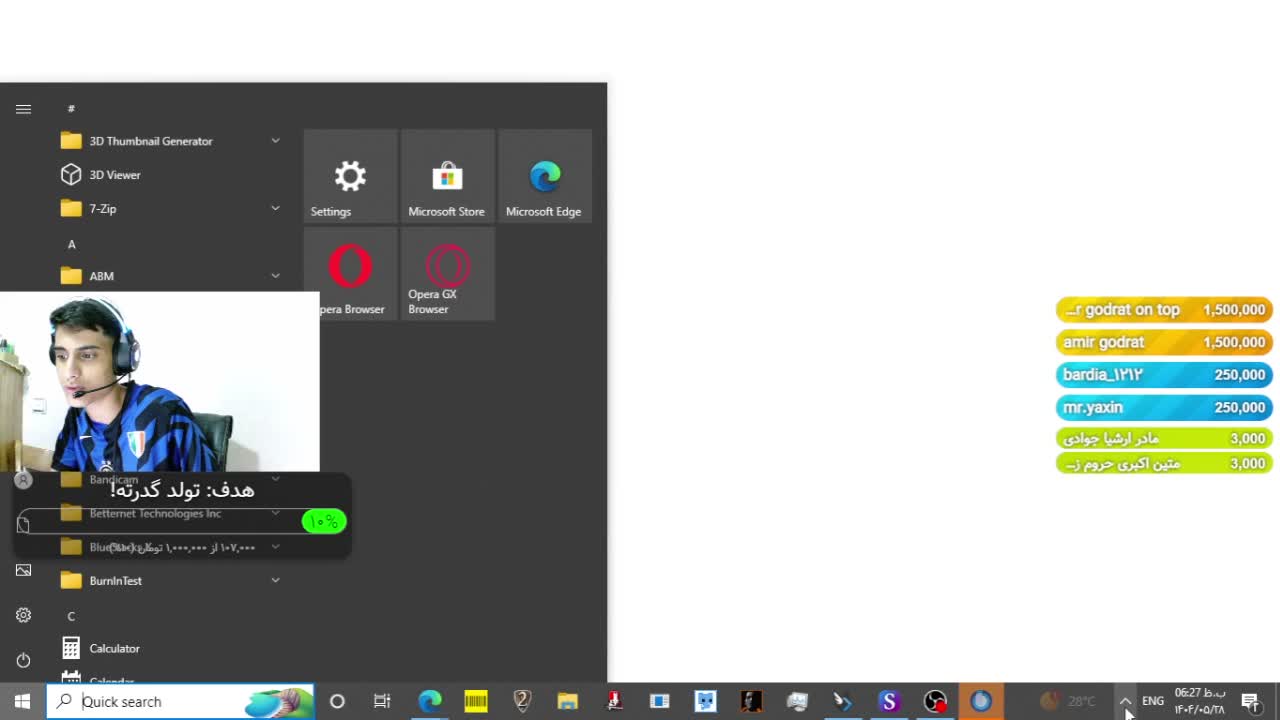Image resolution: width=1280 pixels, height=720 pixels.
Task: Click the 10% donation goal progress bar
Action: (x=182, y=521)
